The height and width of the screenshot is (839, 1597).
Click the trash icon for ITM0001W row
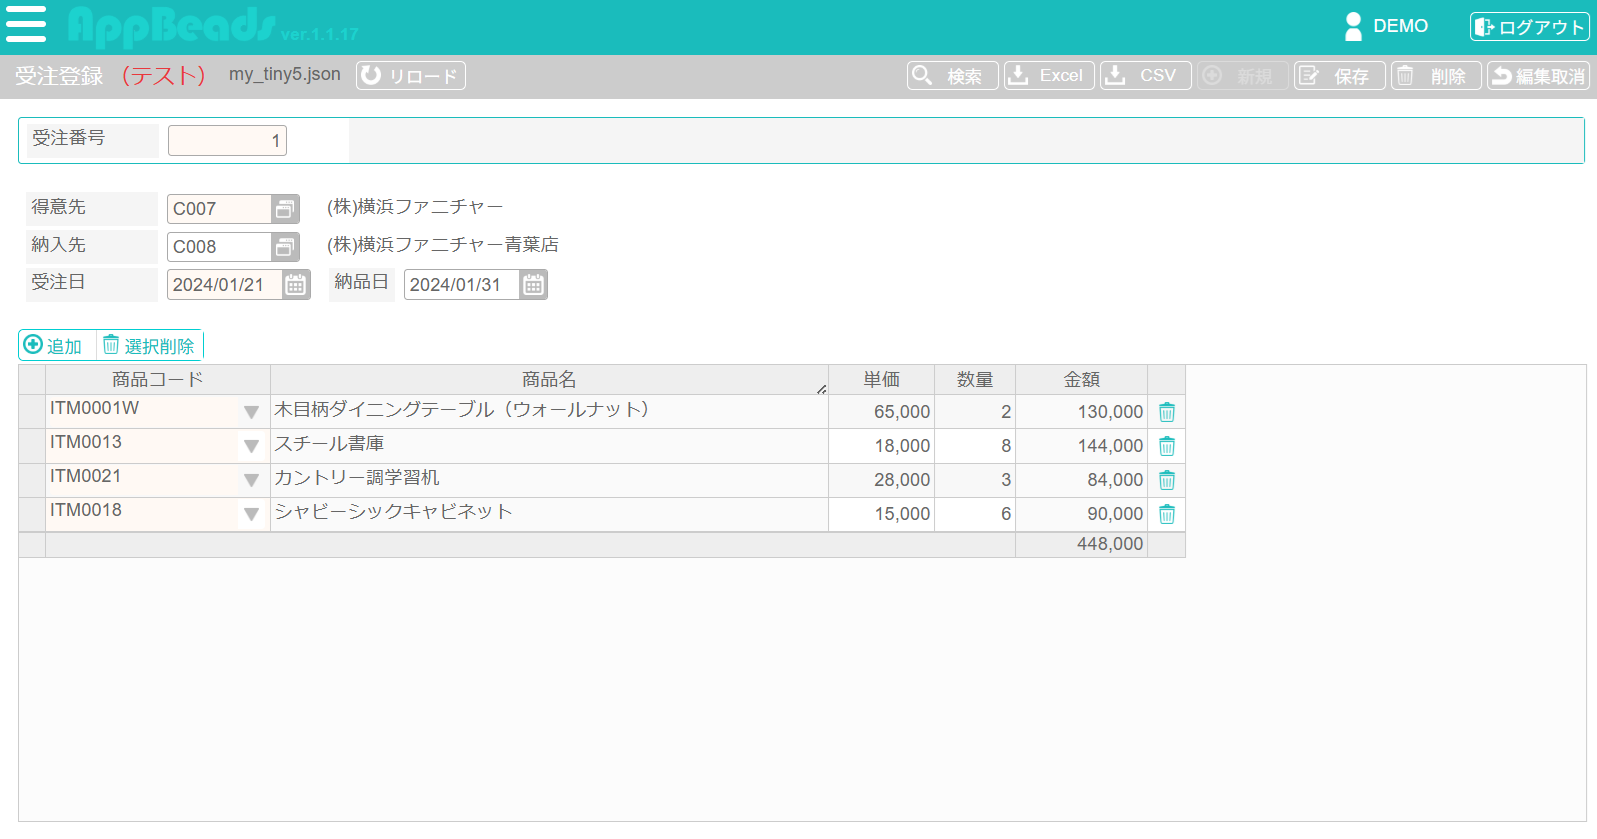(x=1166, y=412)
